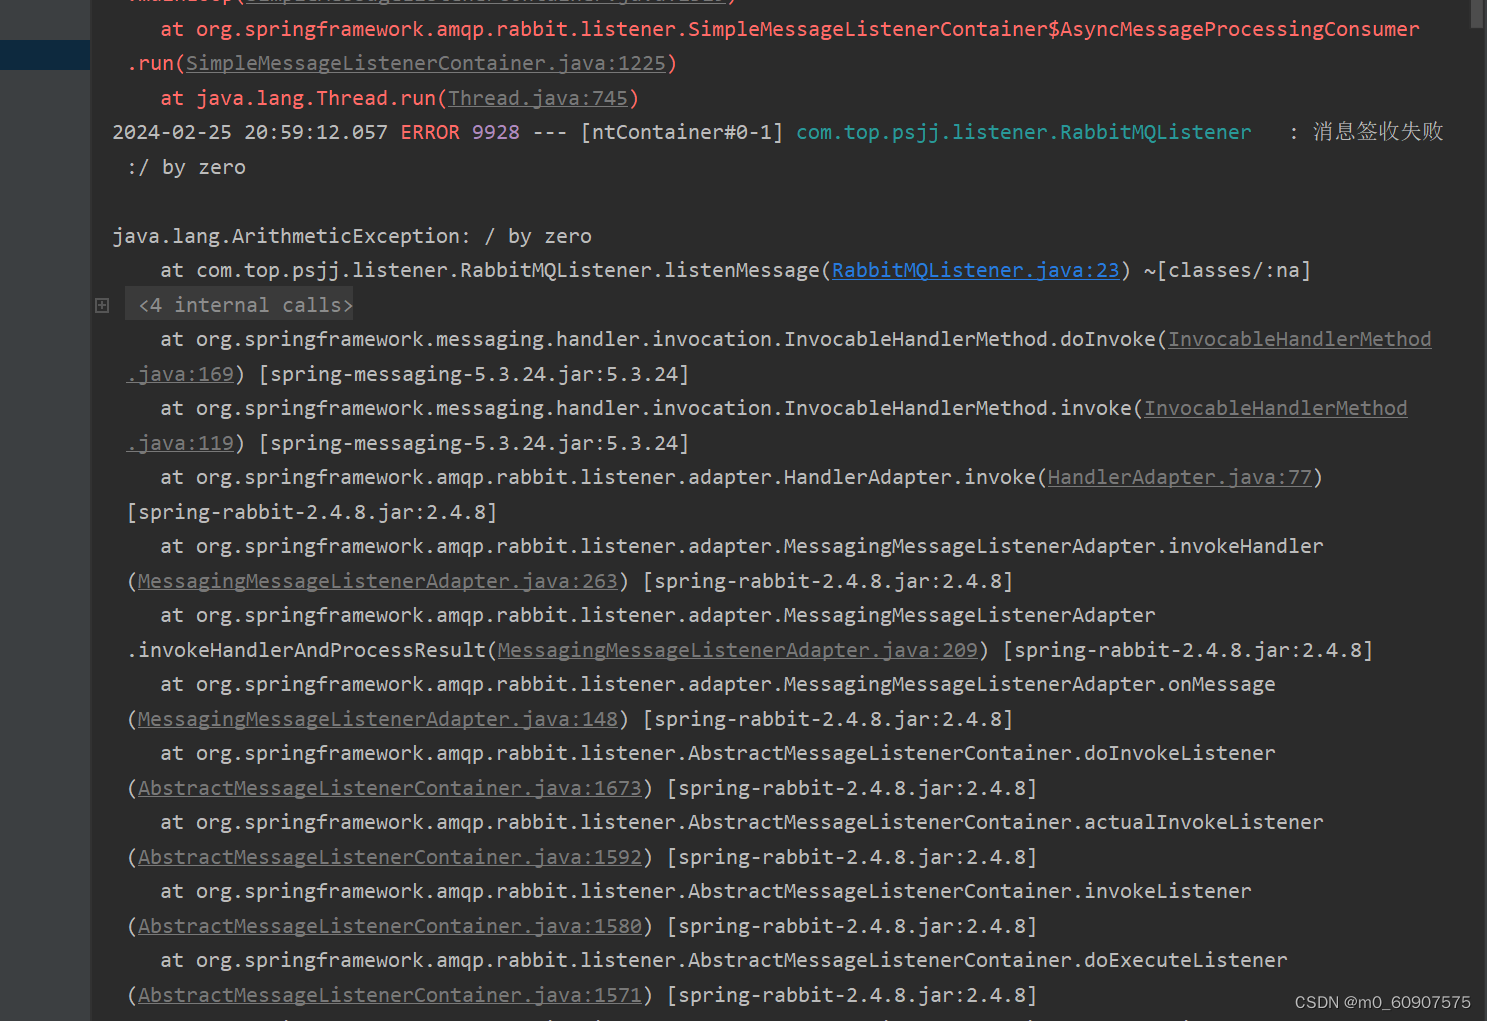Open SimpleMessageListenerContainer.java:1225 link
This screenshot has height=1021, width=1487.
tap(426, 63)
